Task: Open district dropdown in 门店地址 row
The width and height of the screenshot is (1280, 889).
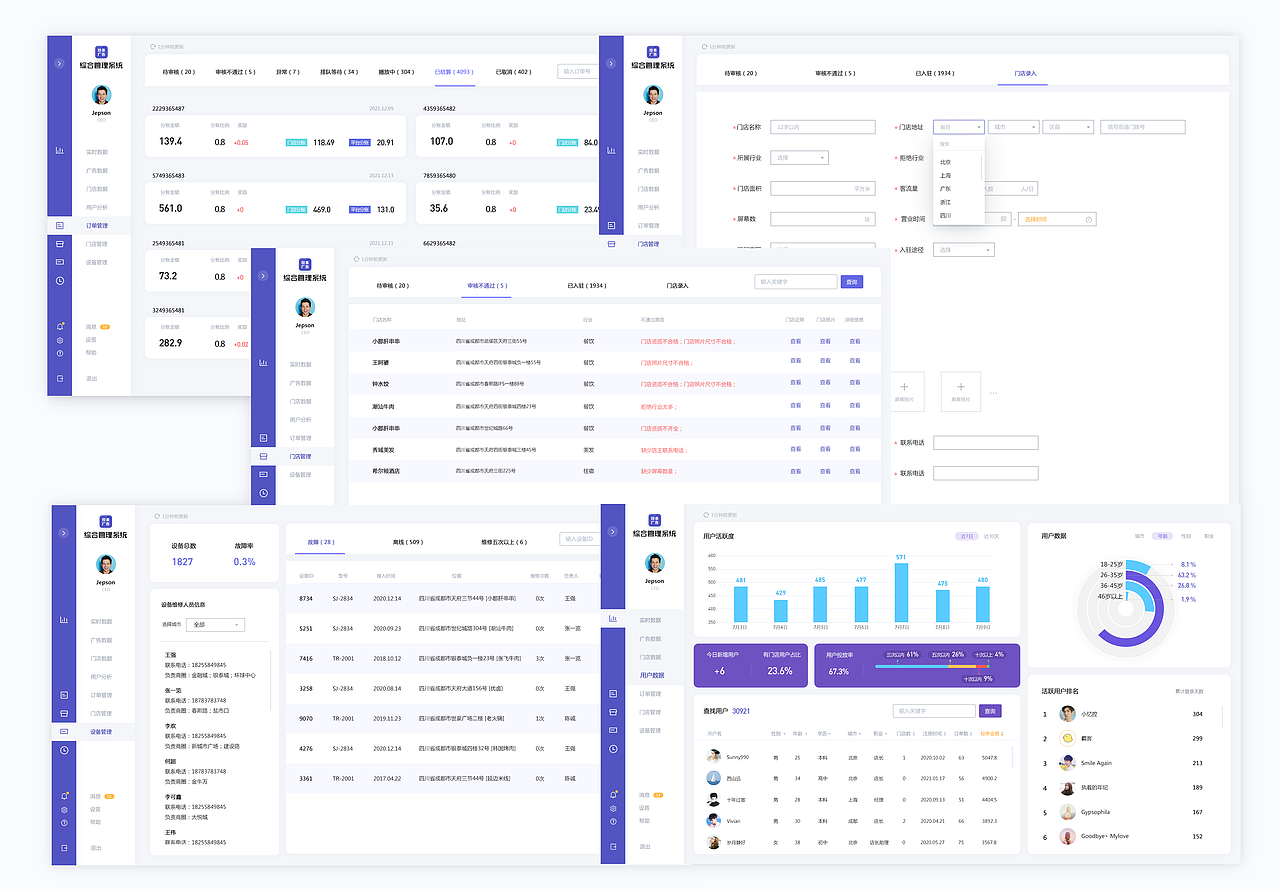Action: tap(1069, 127)
